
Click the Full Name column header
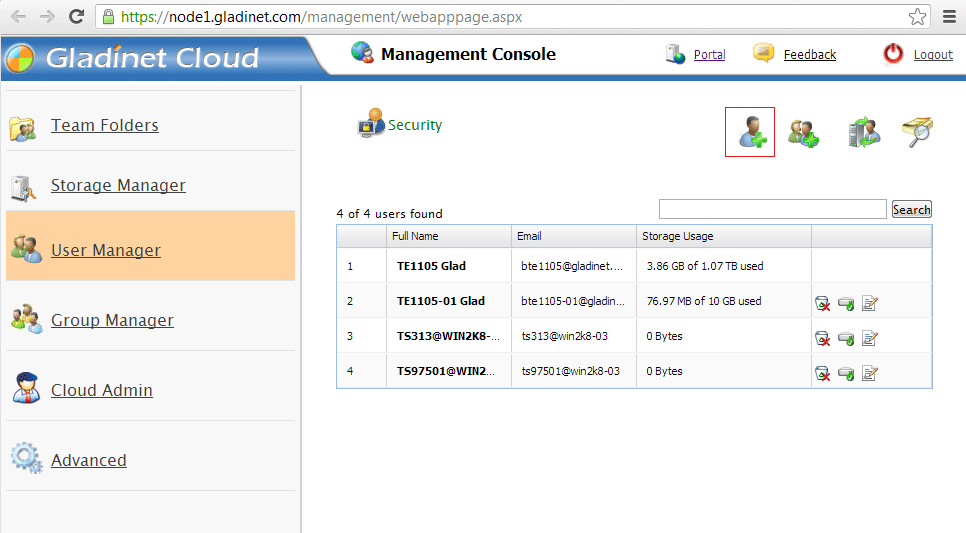448,236
